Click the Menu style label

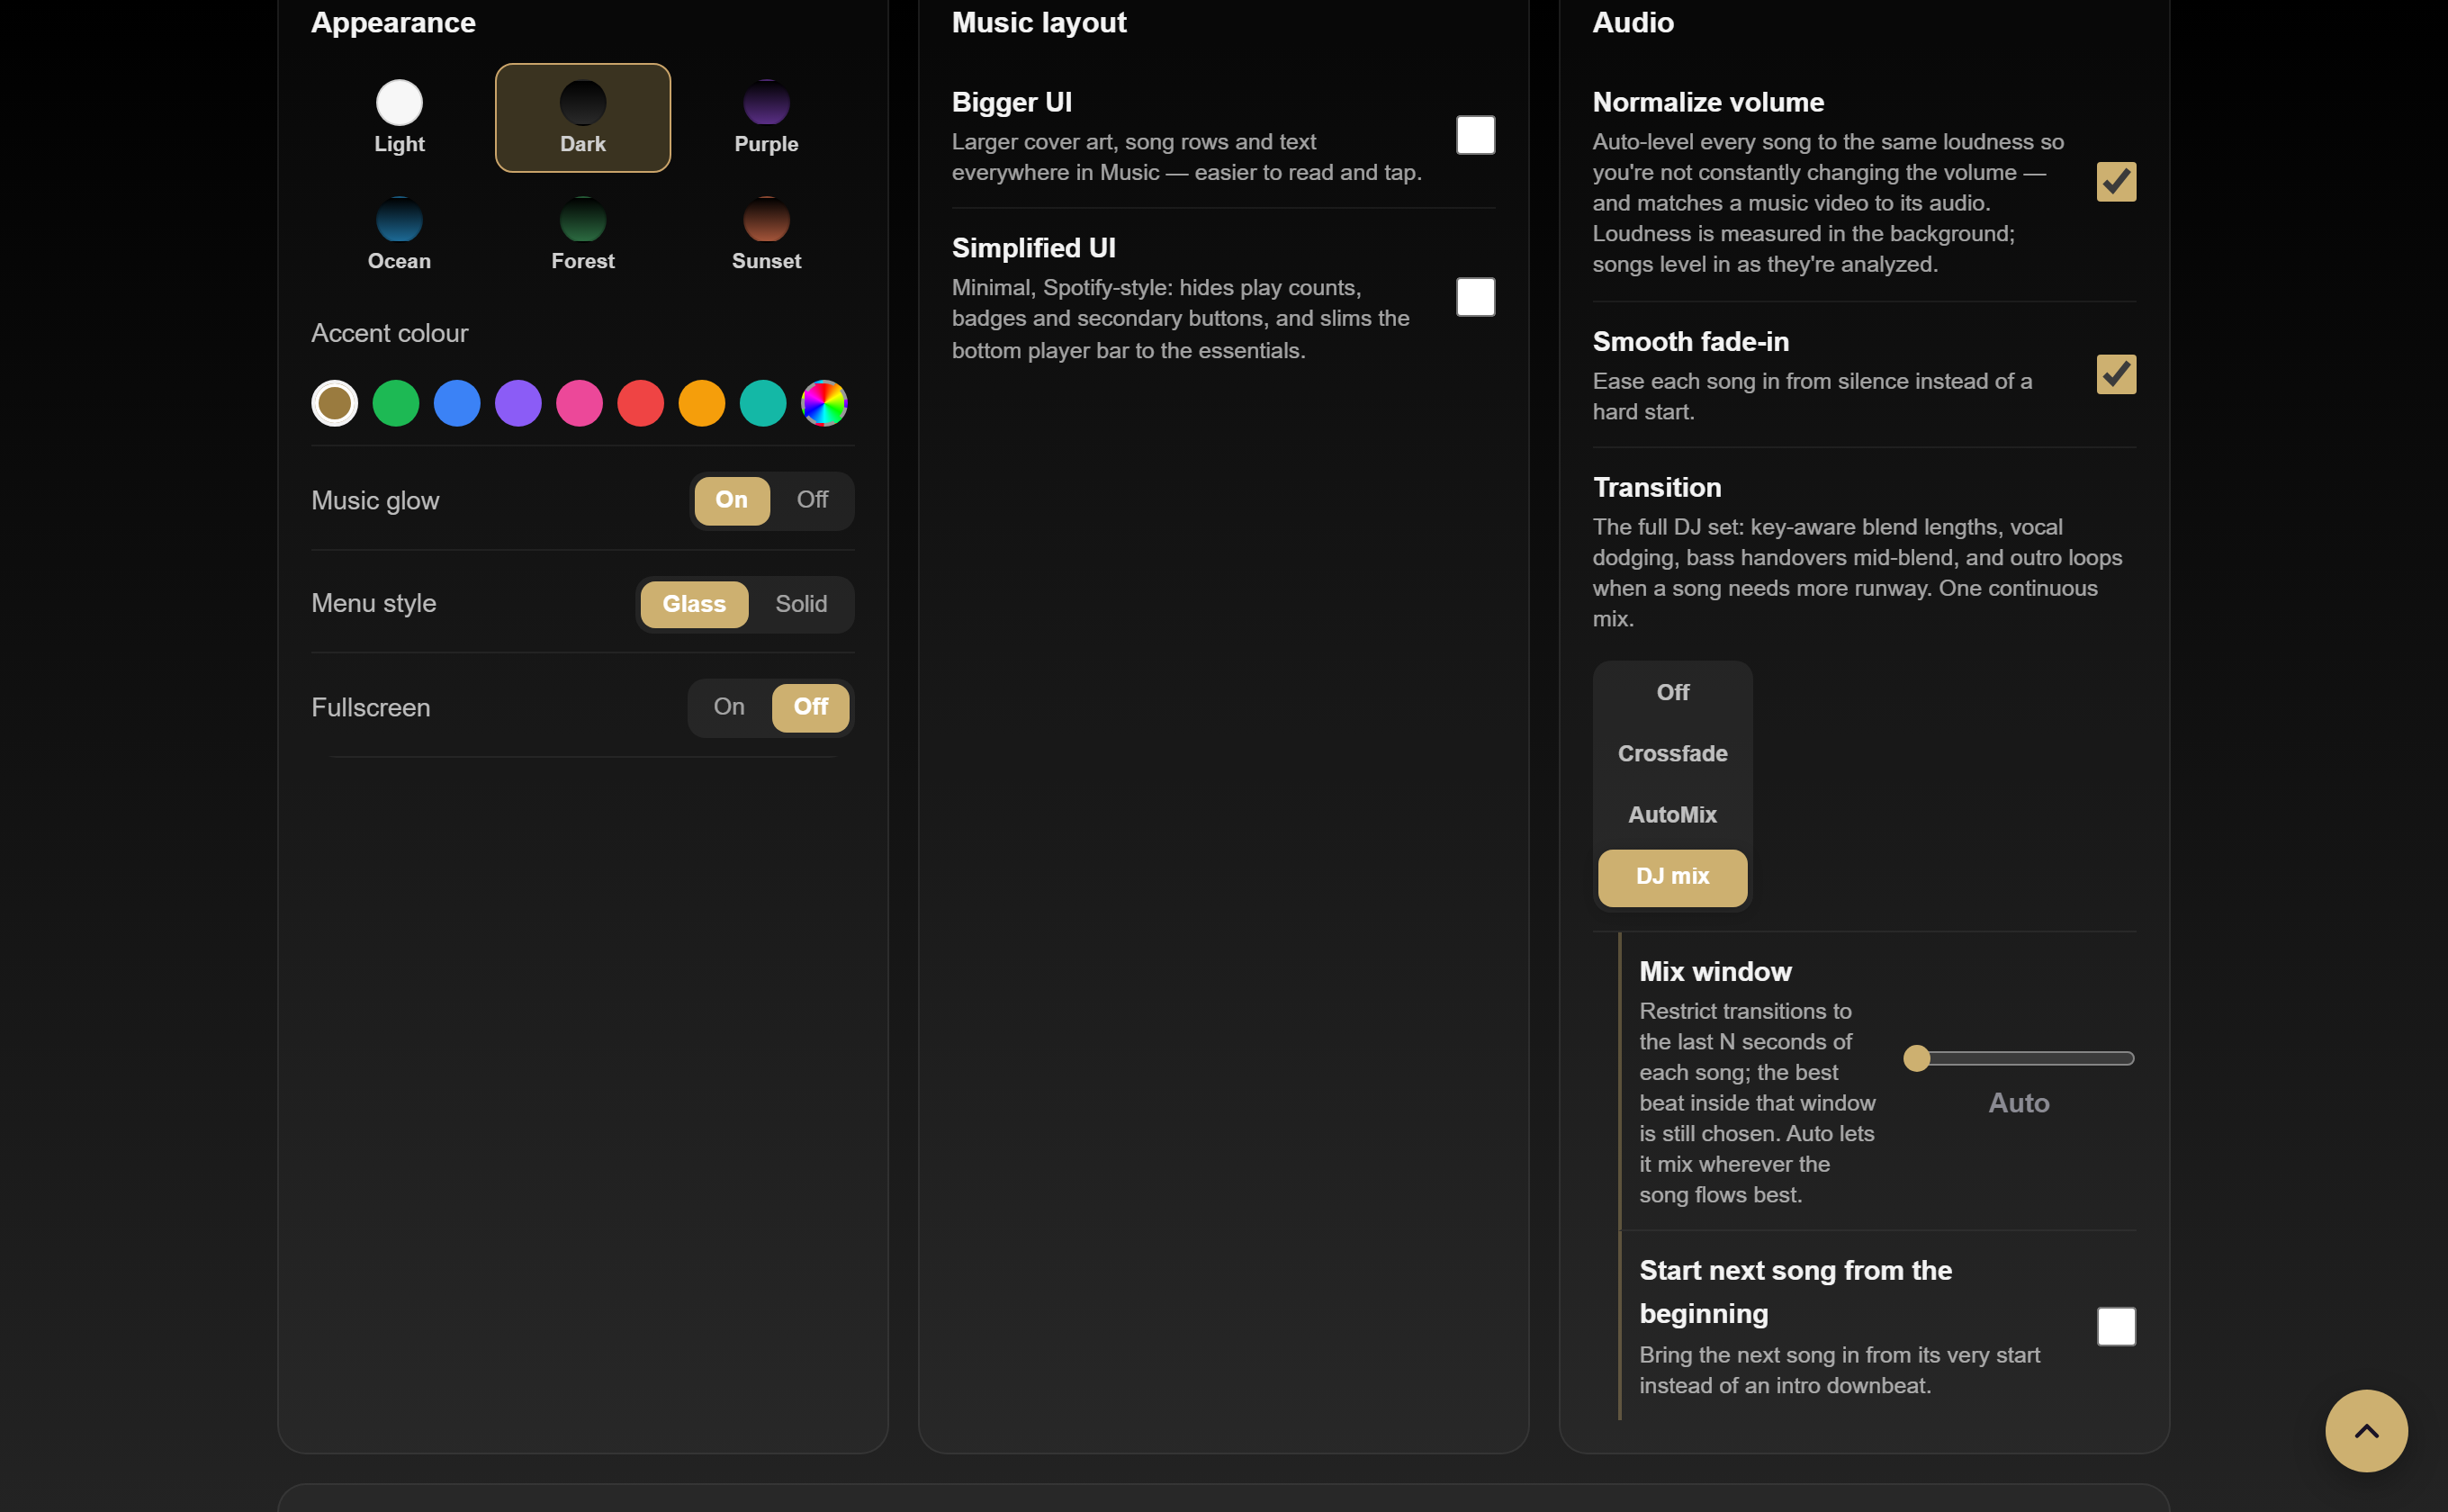(x=374, y=603)
